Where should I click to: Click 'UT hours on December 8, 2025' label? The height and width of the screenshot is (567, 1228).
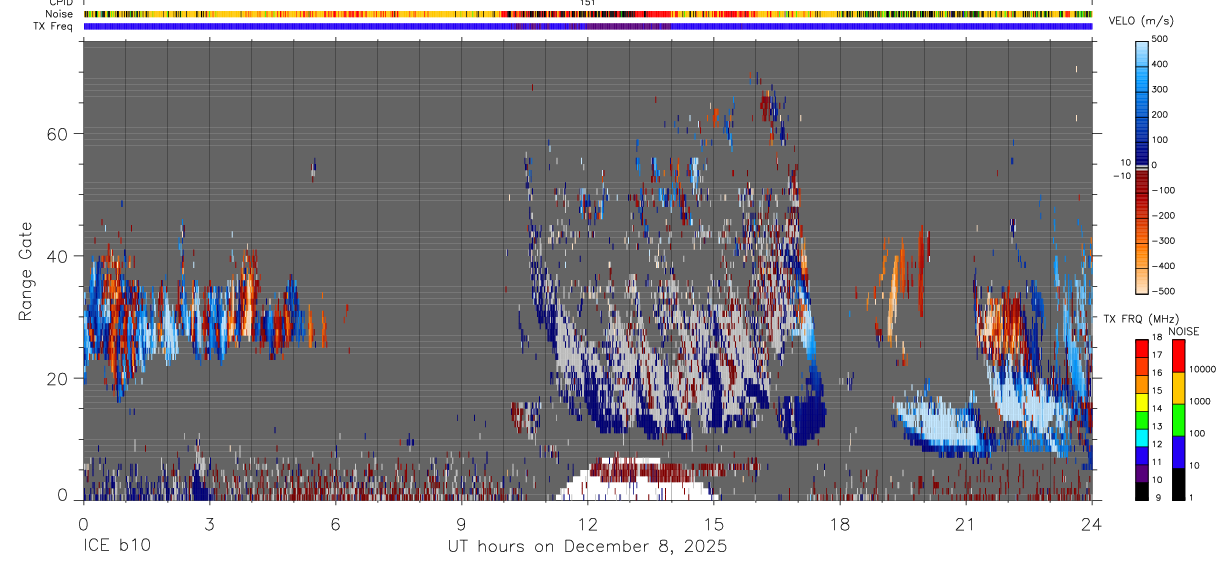pyautogui.click(x=587, y=546)
